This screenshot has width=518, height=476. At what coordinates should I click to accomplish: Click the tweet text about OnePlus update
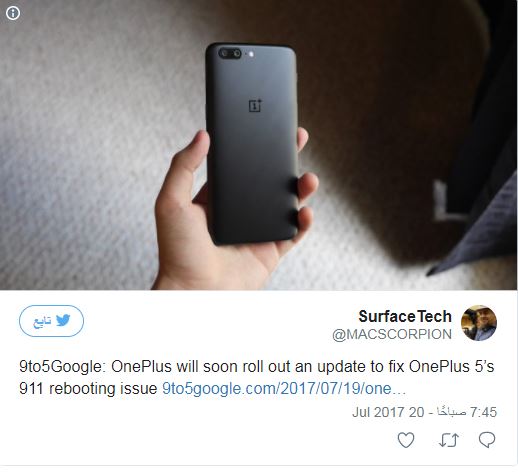[257, 378]
